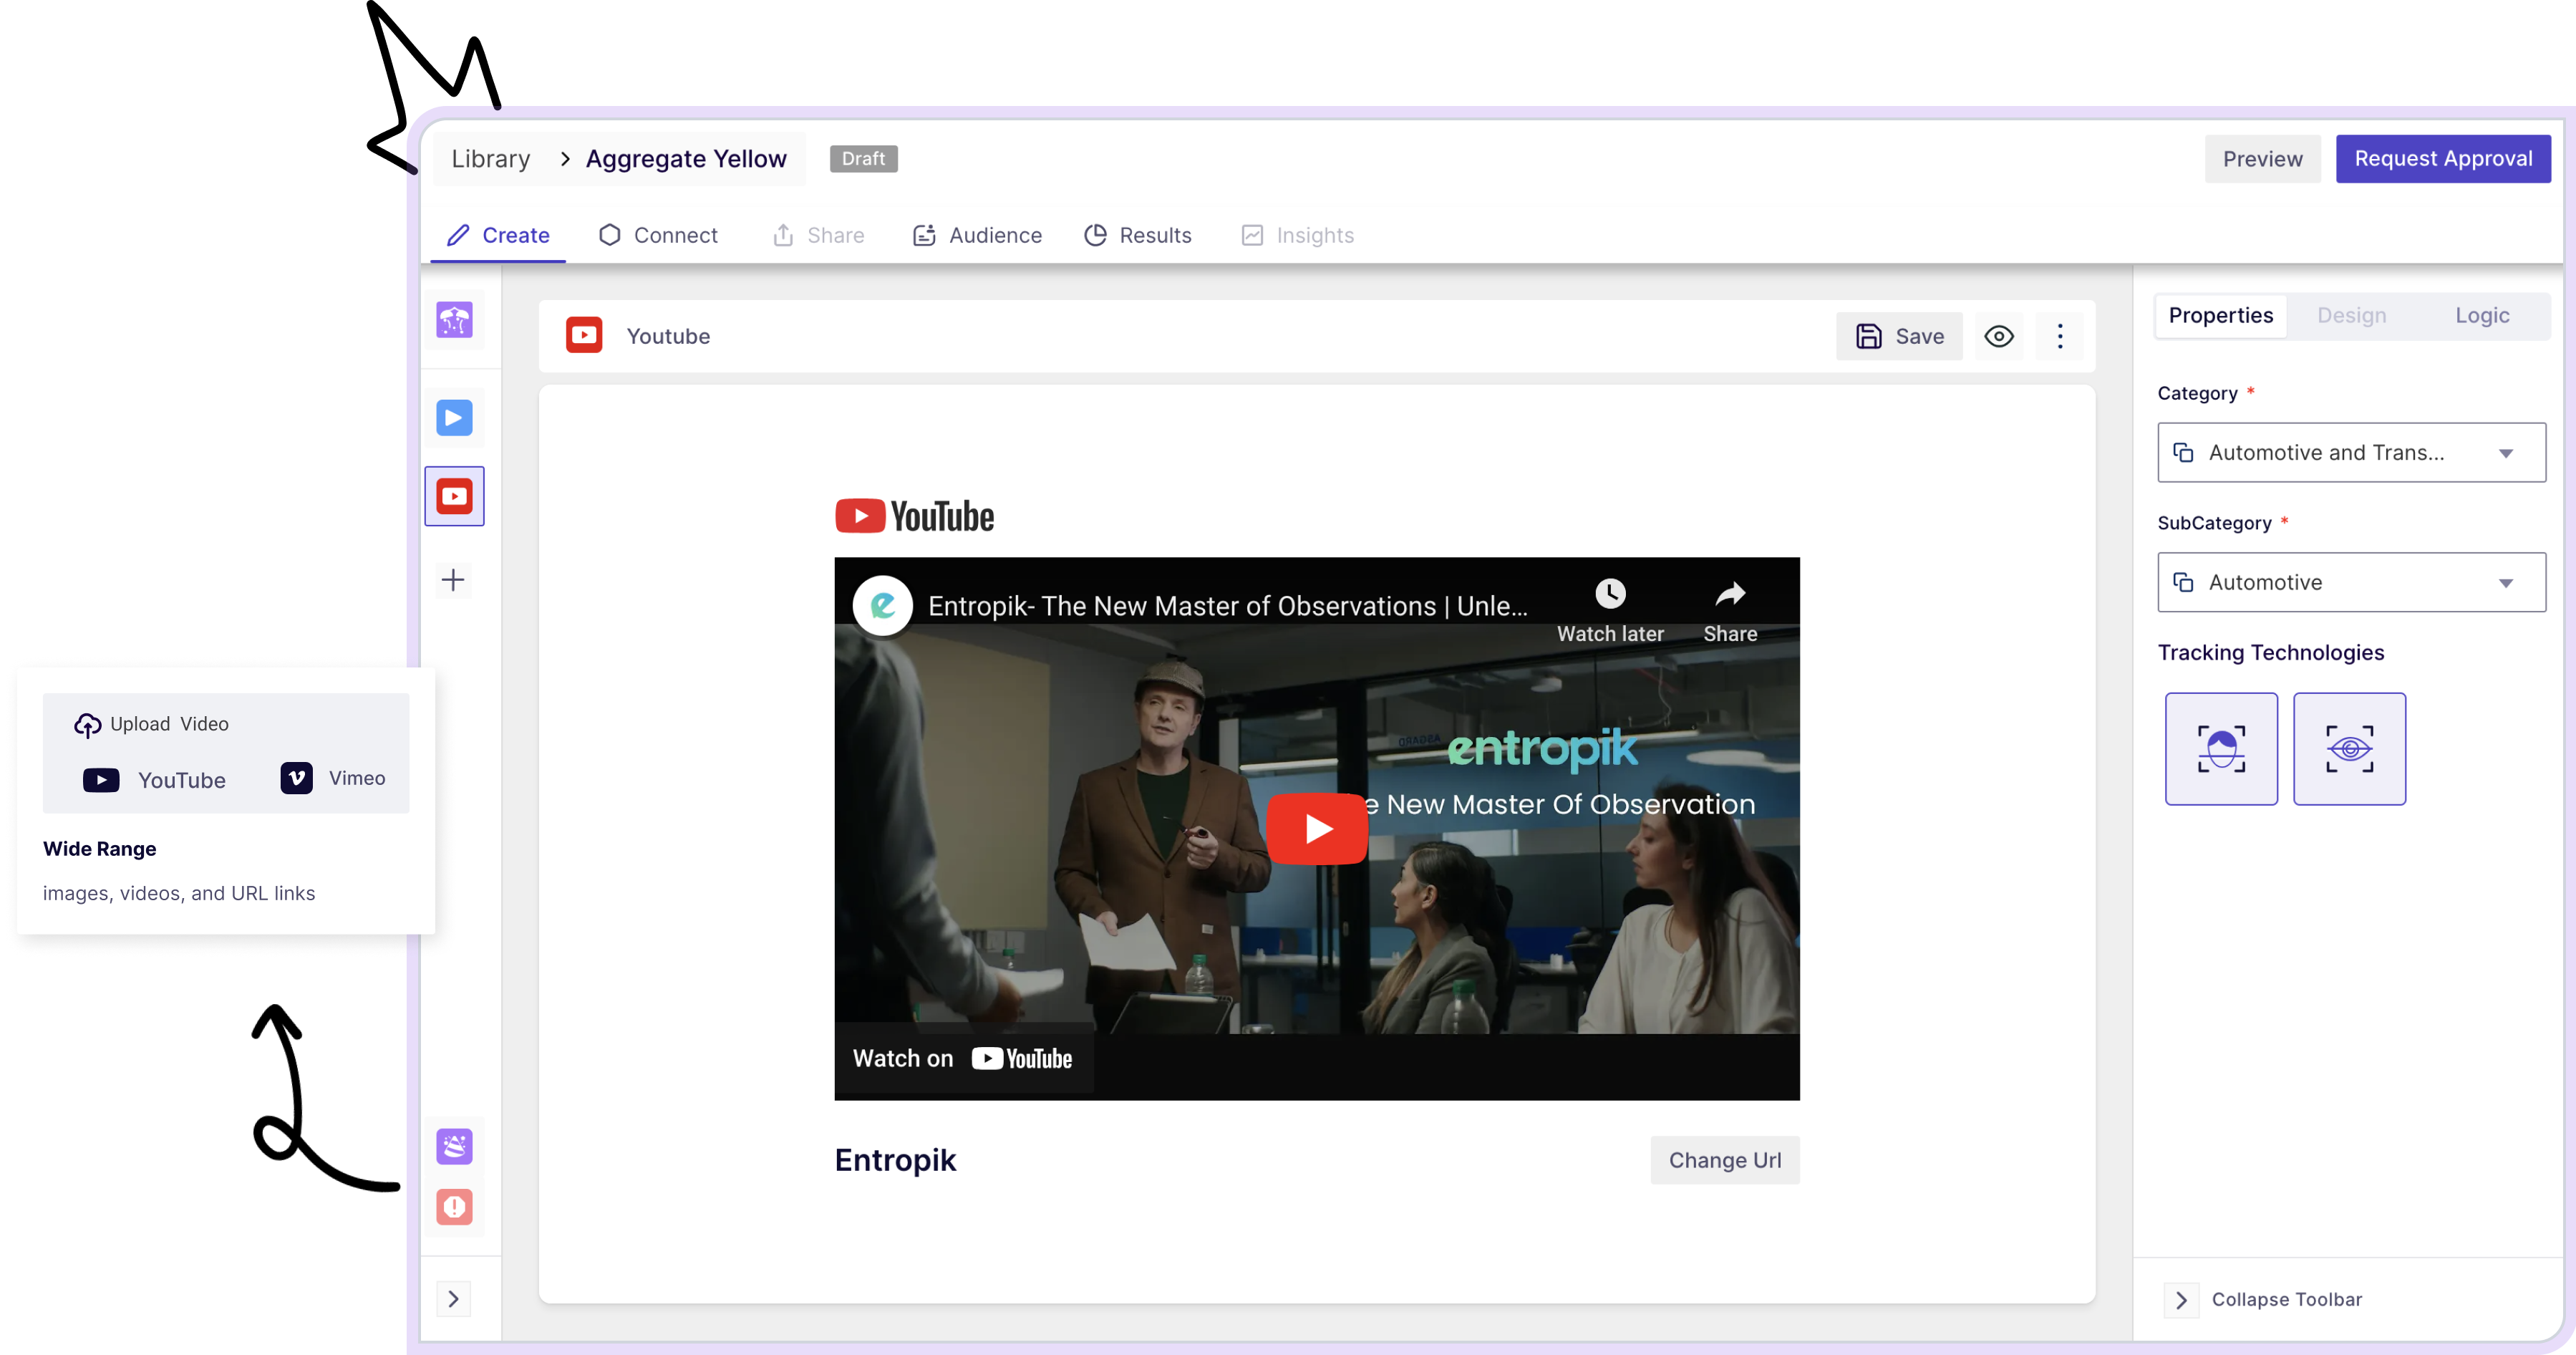
Task: Save the Youtube block
Action: (x=1899, y=336)
